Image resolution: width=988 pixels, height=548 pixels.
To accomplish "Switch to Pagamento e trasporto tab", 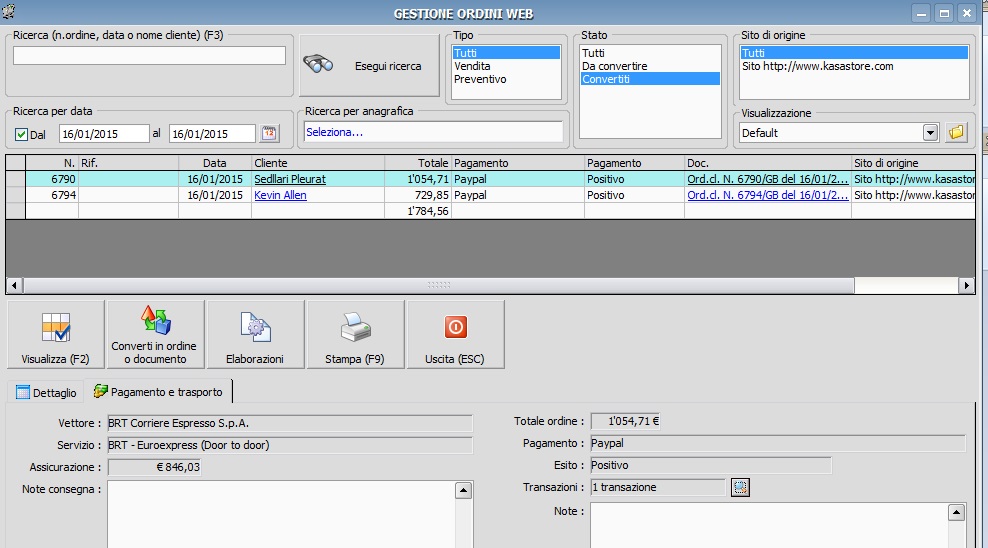I will pyautogui.click(x=158, y=392).
